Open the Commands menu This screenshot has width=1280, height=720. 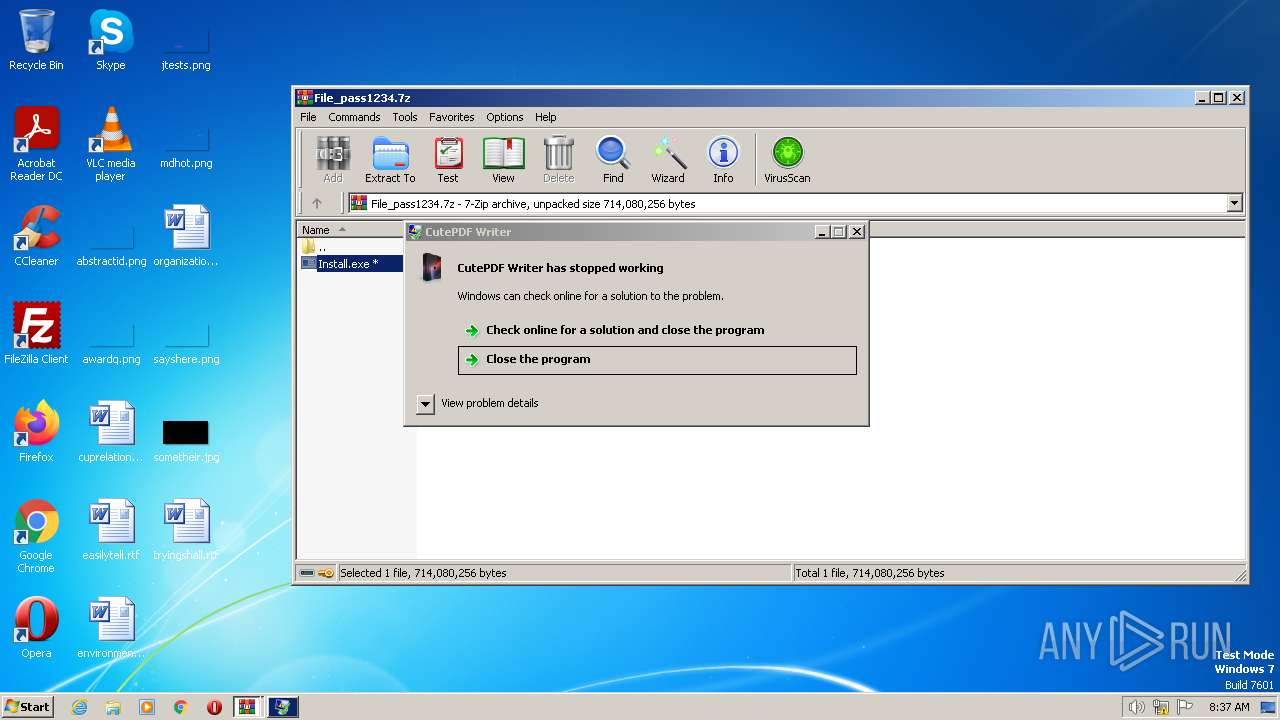(x=354, y=117)
